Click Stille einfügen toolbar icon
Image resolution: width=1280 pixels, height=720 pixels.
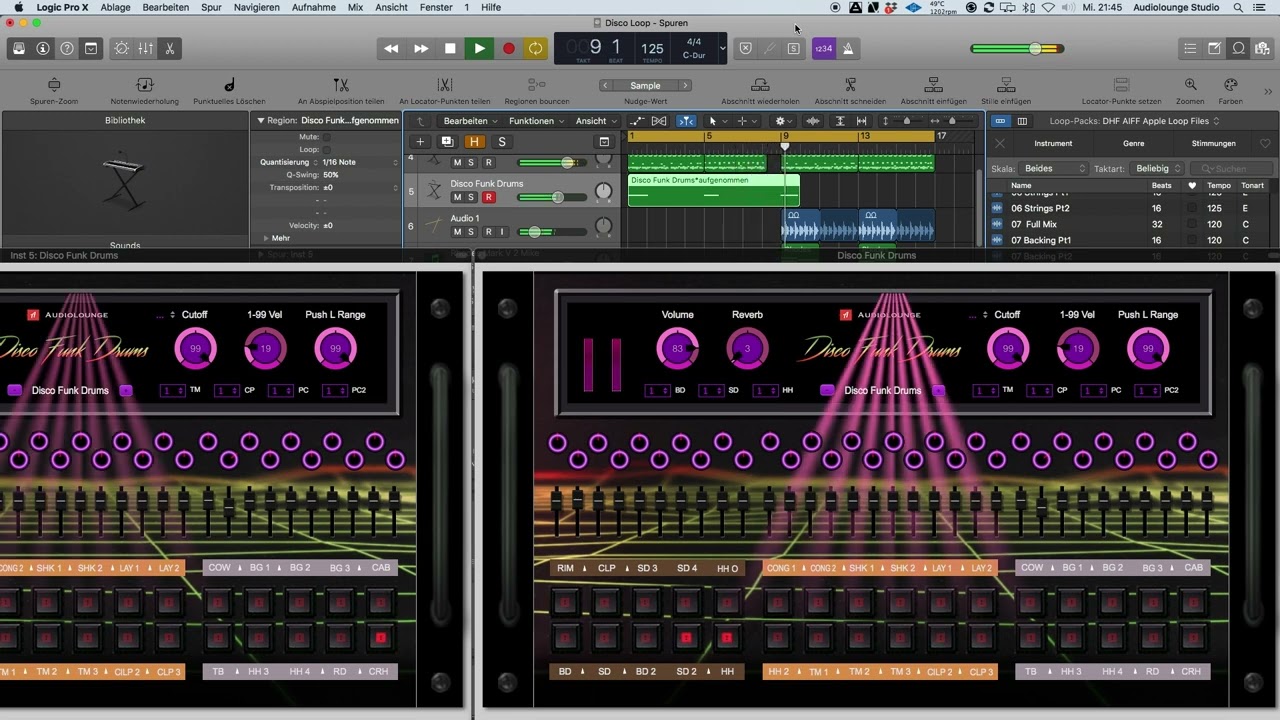click(x=1006, y=86)
